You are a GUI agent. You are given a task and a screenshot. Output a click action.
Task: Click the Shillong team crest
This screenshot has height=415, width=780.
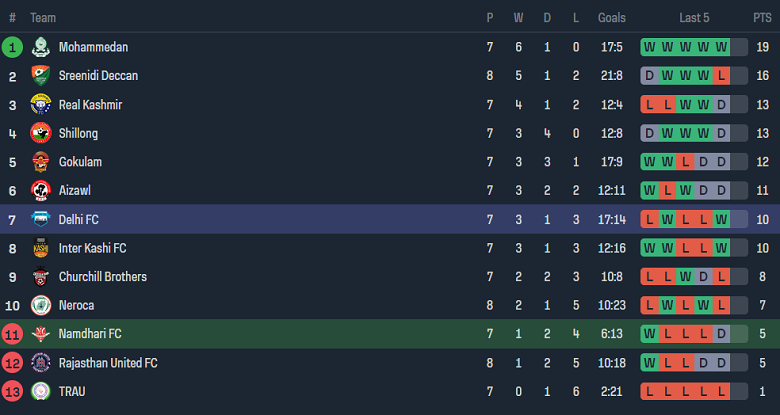pos(41,133)
